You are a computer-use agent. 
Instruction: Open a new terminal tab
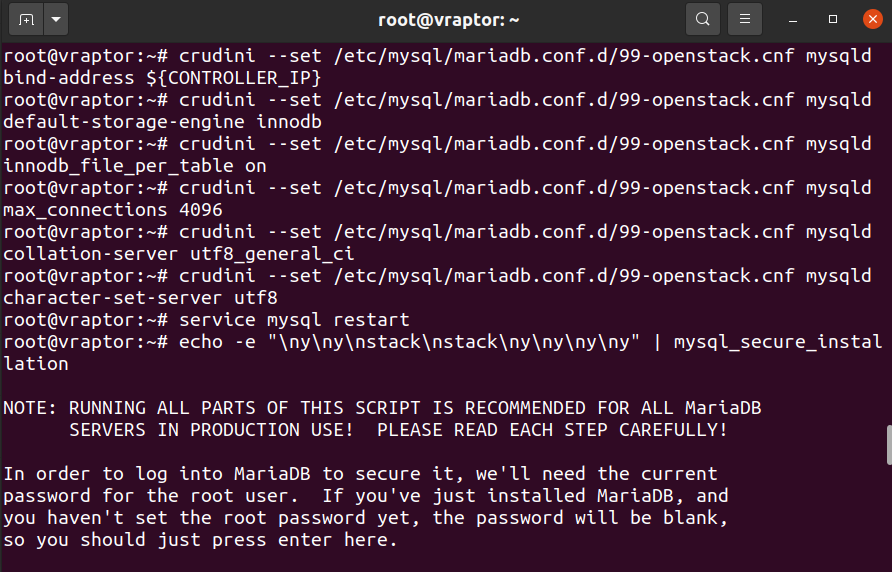(26, 19)
